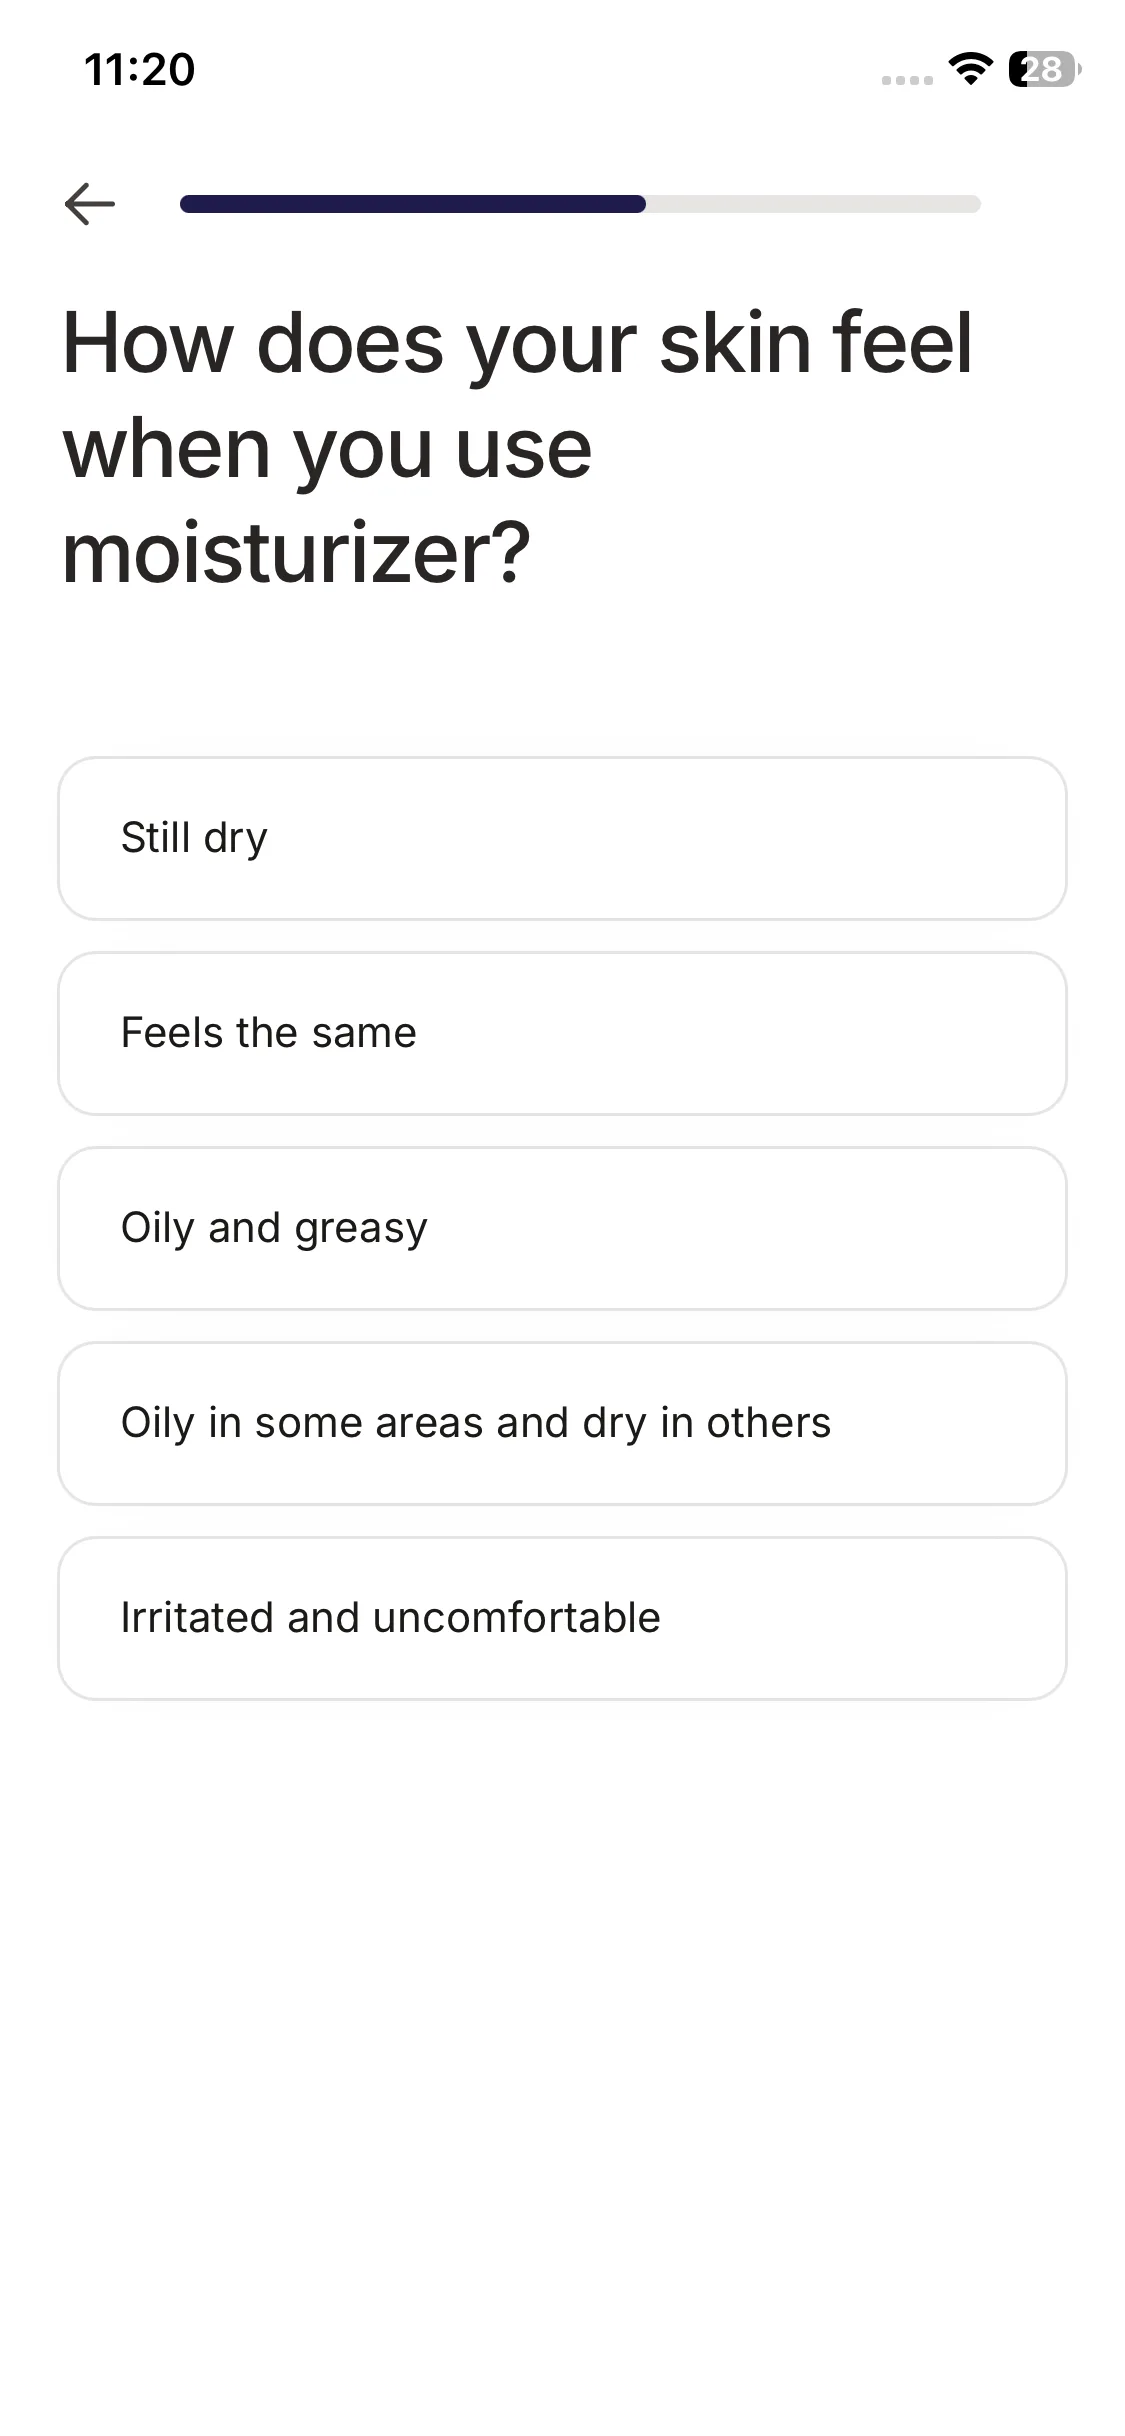Image resolution: width=1125 pixels, height=2436 pixels.
Task: Tap the battery level indicator
Action: tap(1043, 69)
